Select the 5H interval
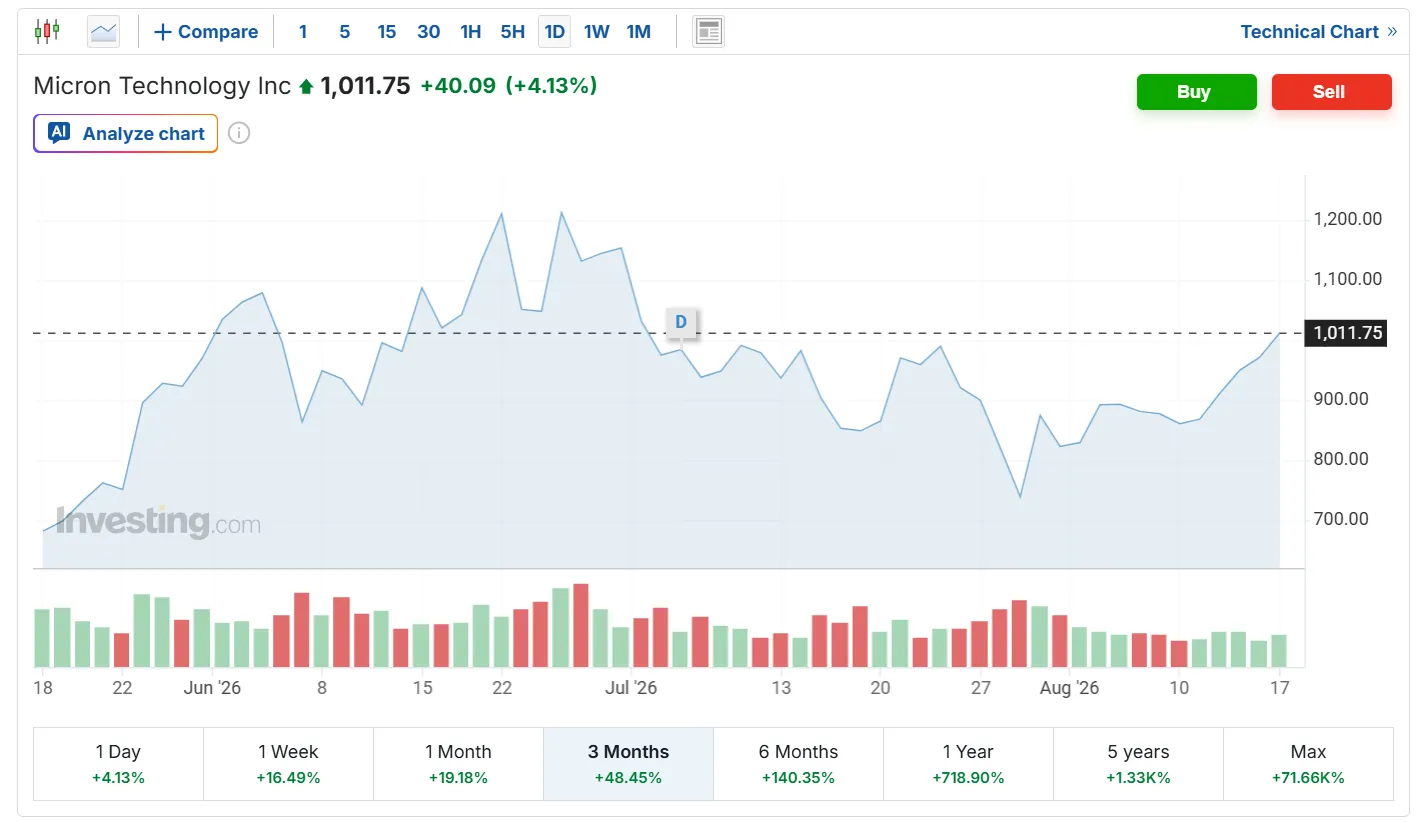This screenshot has width=1422, height=822. [513, 32]
